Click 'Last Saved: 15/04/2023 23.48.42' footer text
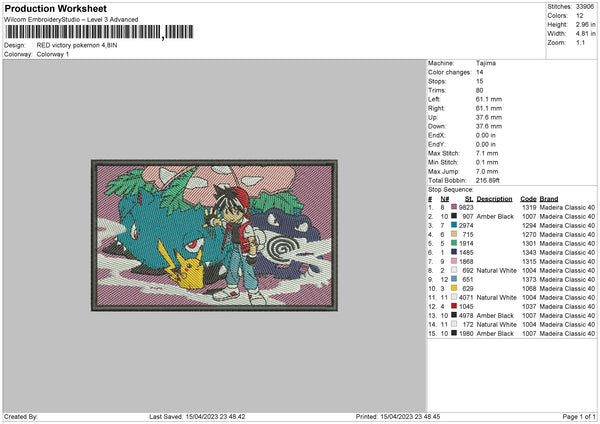 tap(197, 416)
